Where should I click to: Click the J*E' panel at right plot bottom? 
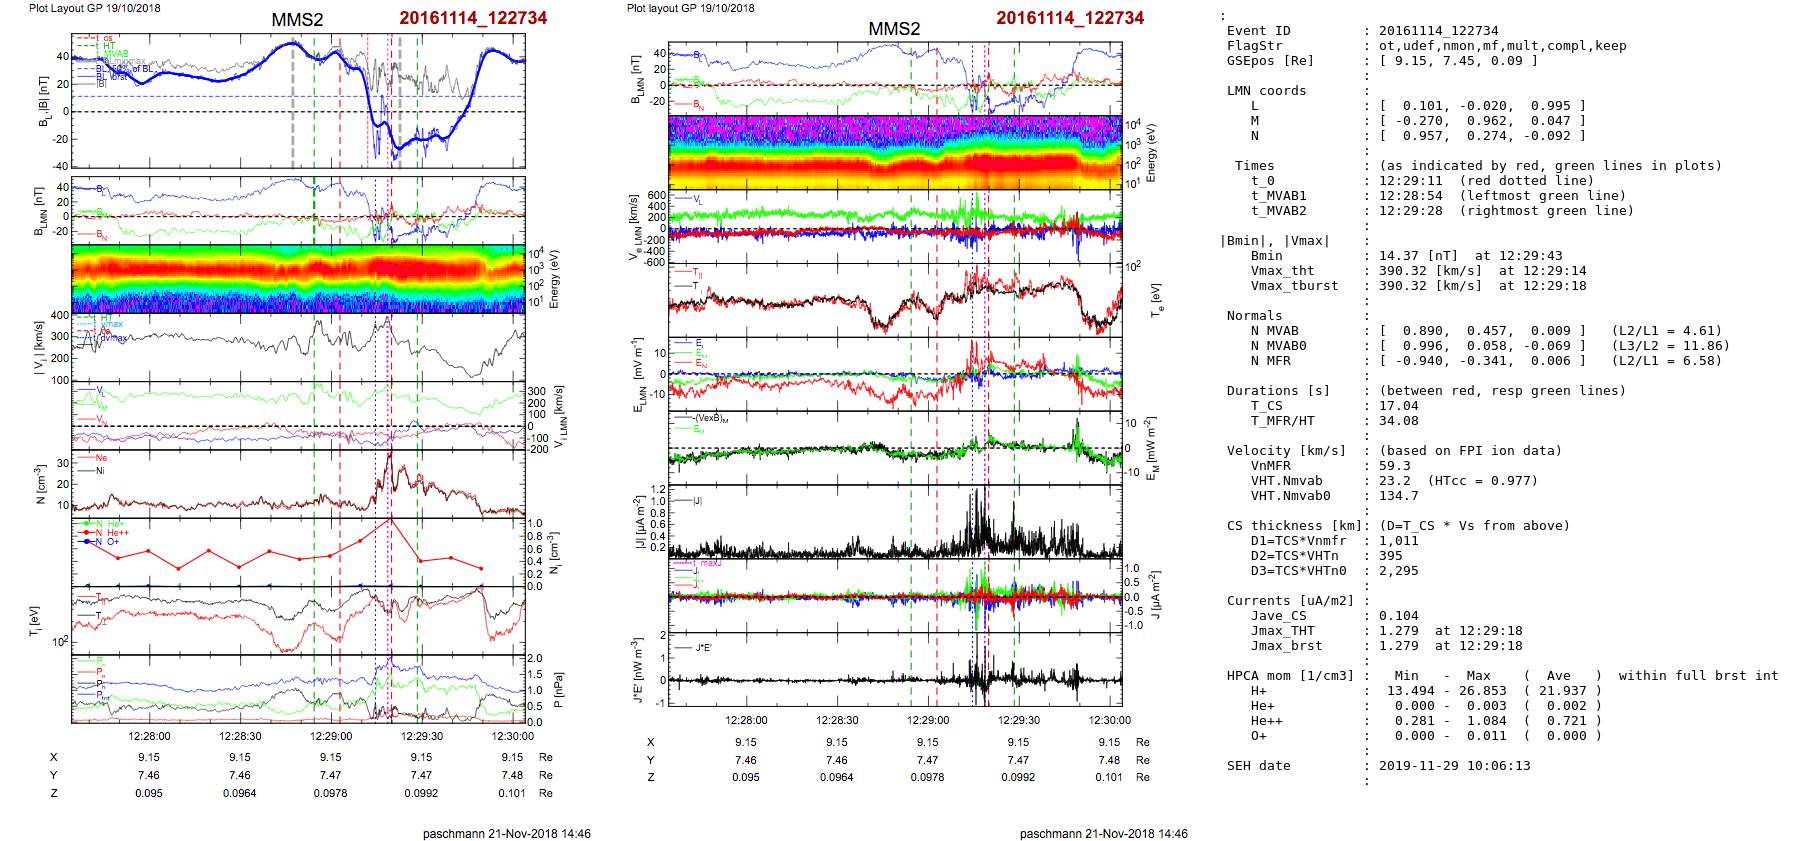(x=895, y=670)
